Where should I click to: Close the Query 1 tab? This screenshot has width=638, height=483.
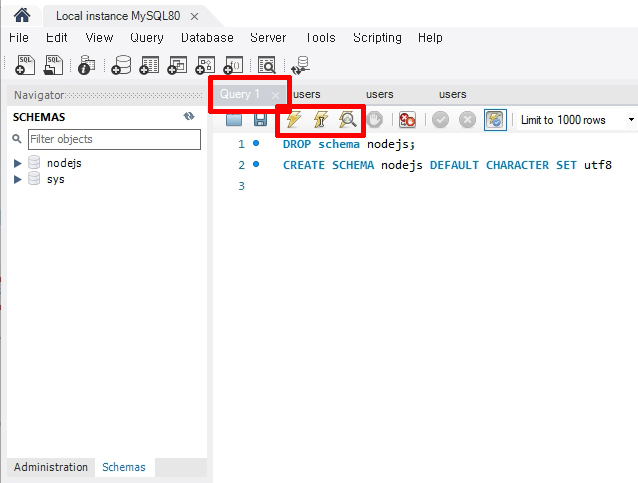[275, 95]
